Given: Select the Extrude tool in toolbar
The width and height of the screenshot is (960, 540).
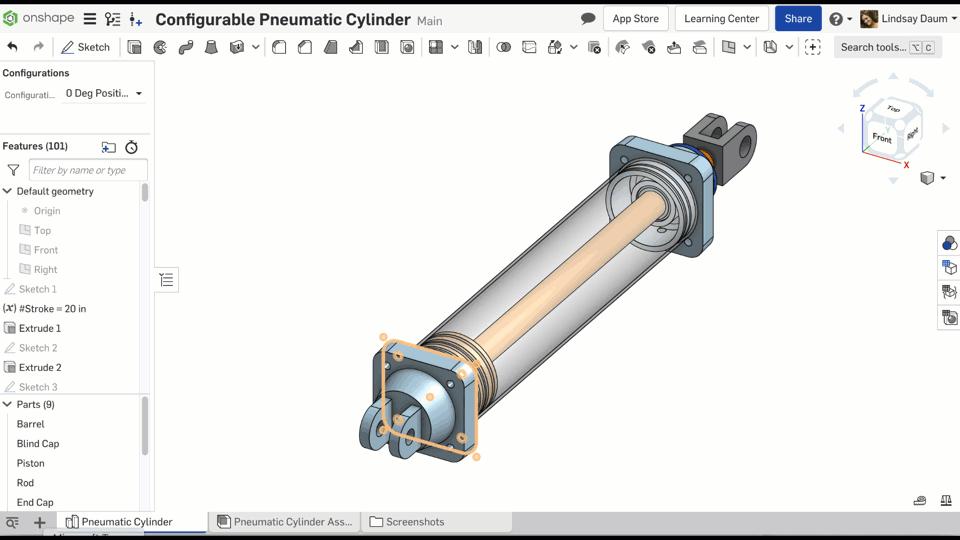Looking at the screenshot, I should [134, 47].
